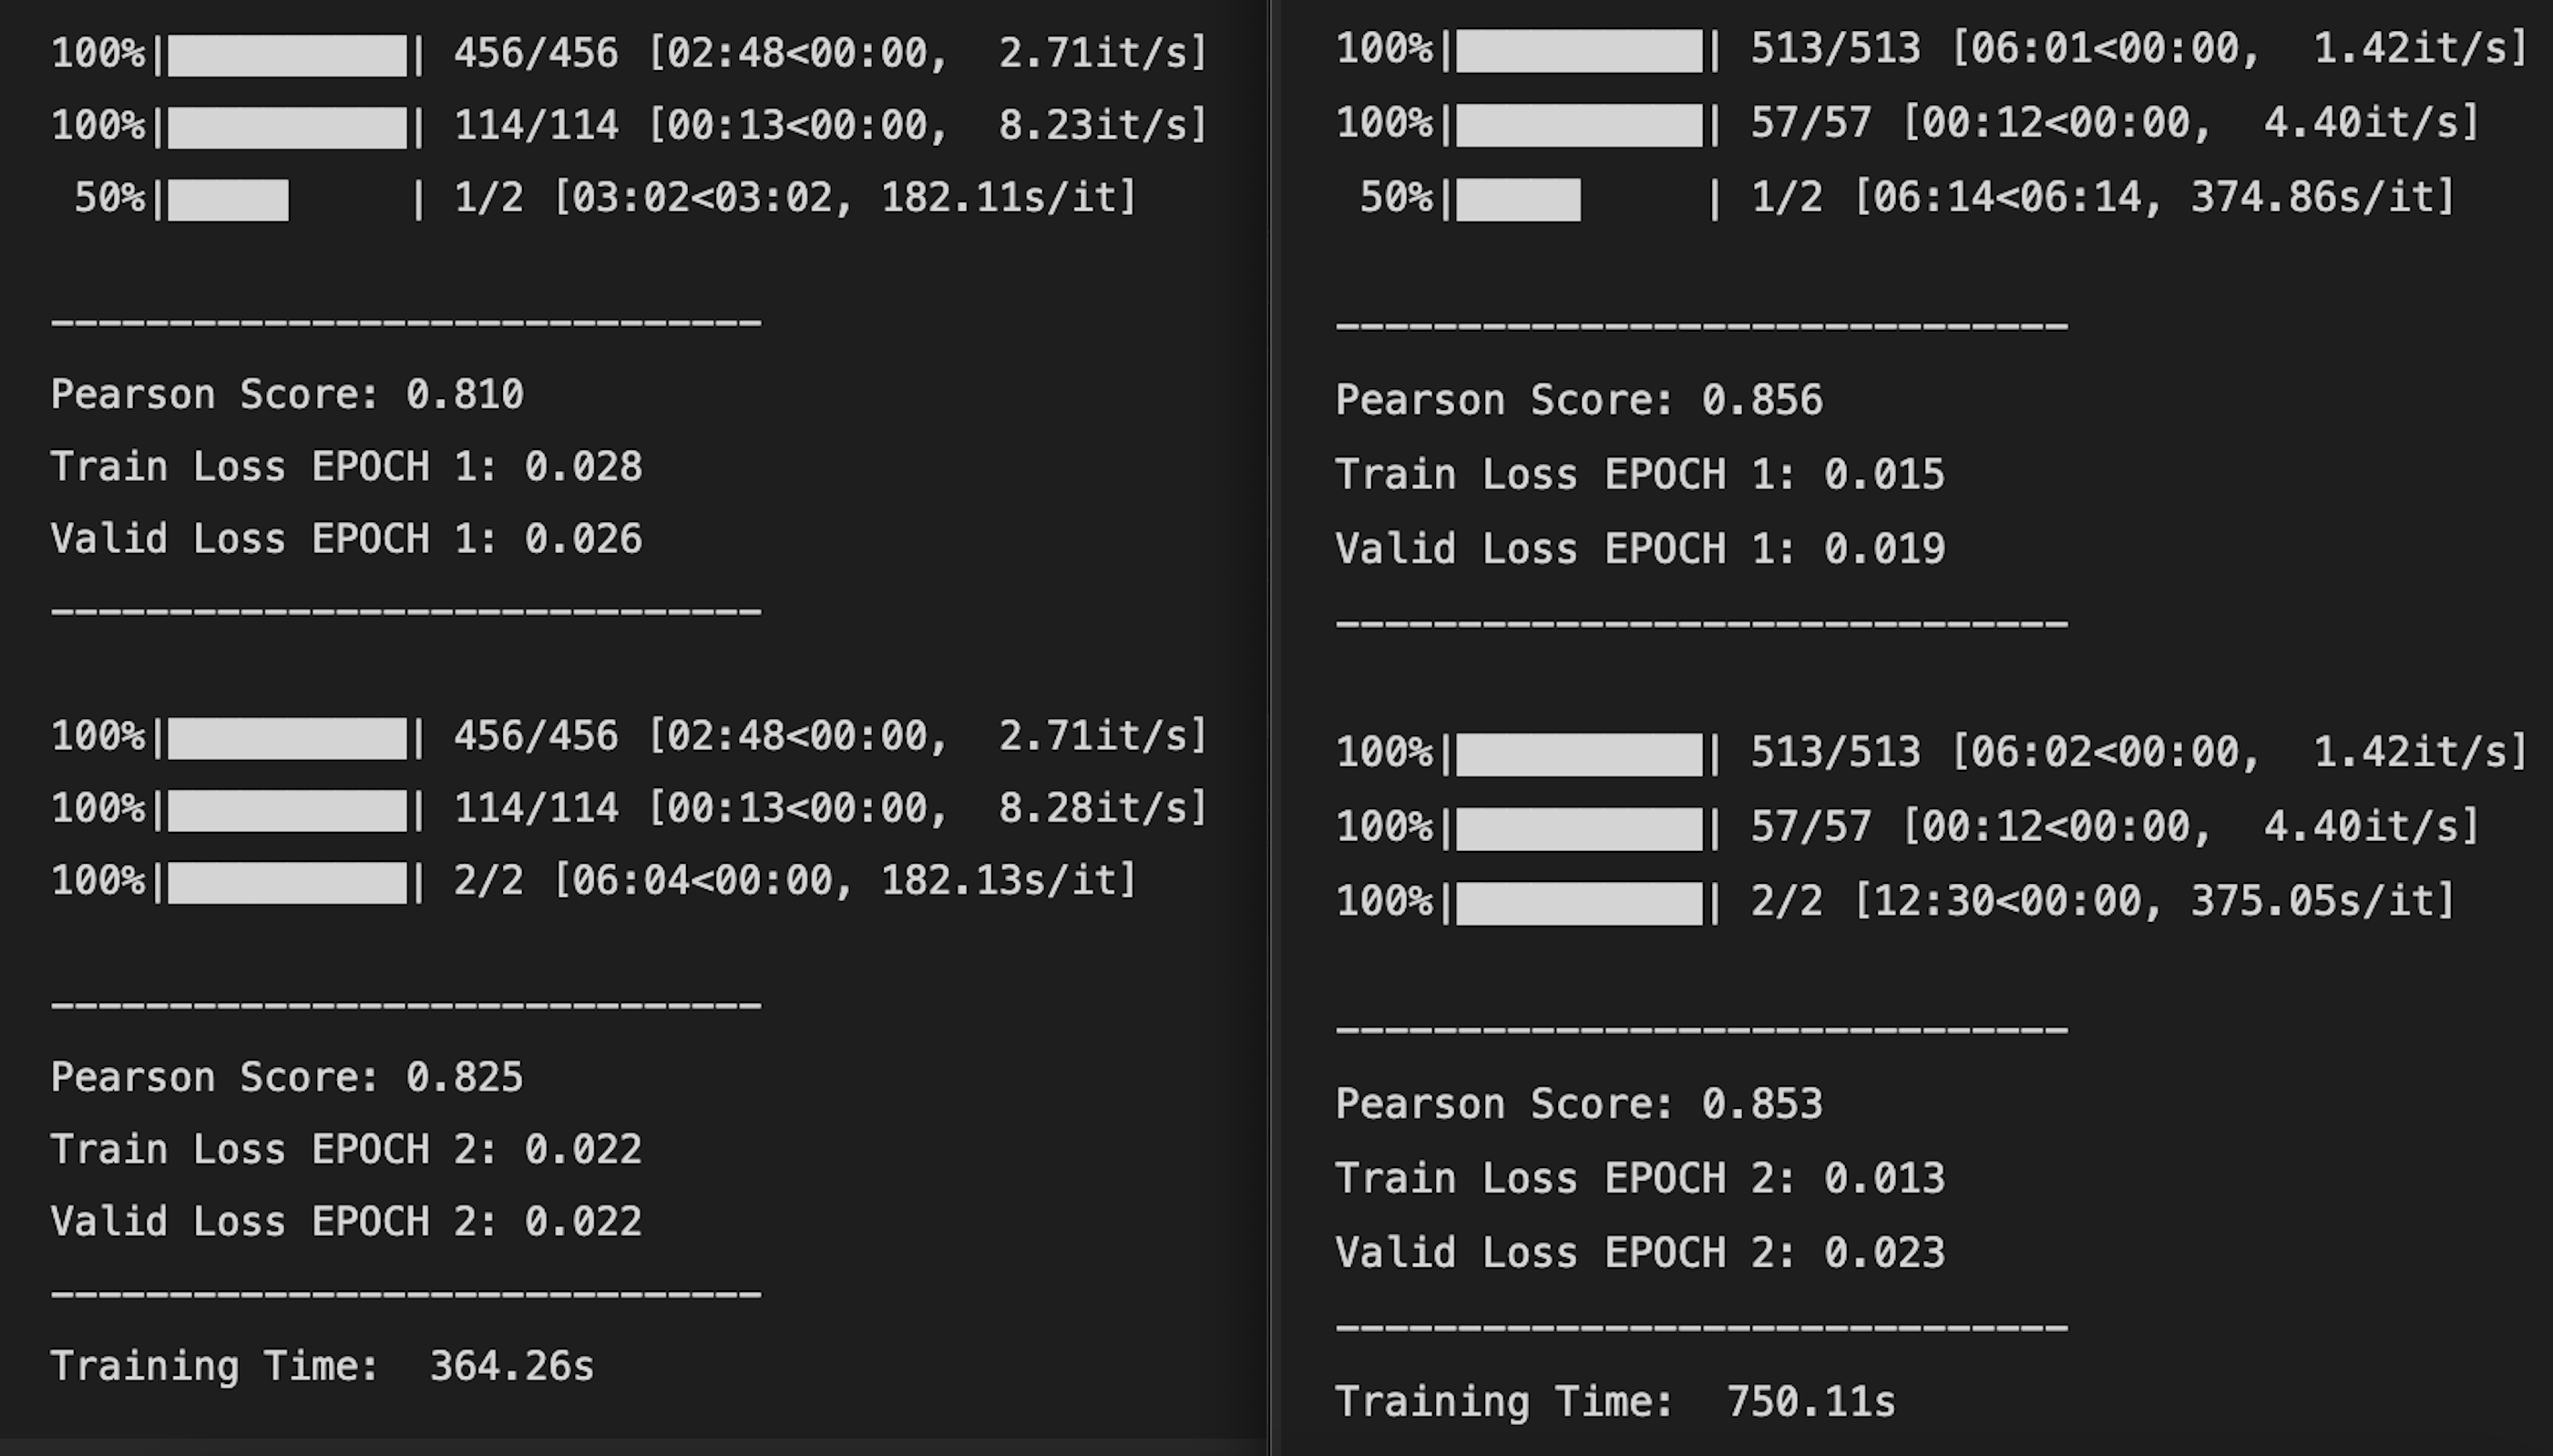Image resolution: width=2553 pixels, height=1456 pixels.
Task: Click the left Pearson Score 0.810 line
Action: (x=287, y=395)
